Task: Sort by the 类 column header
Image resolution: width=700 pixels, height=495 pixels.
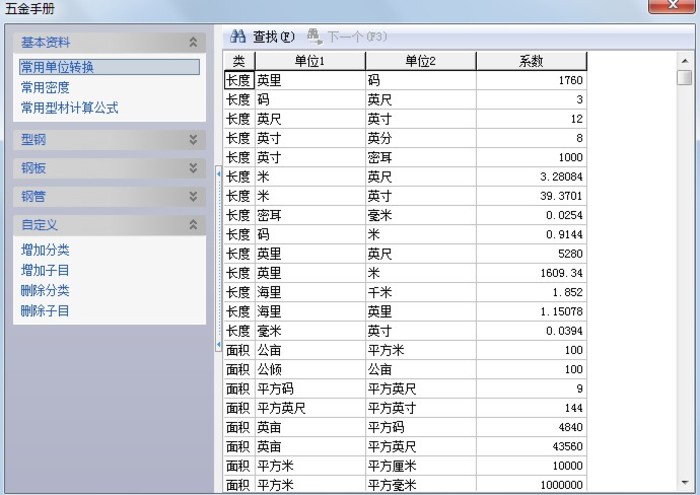Action: pyautogui.click(x=239, y=61)
